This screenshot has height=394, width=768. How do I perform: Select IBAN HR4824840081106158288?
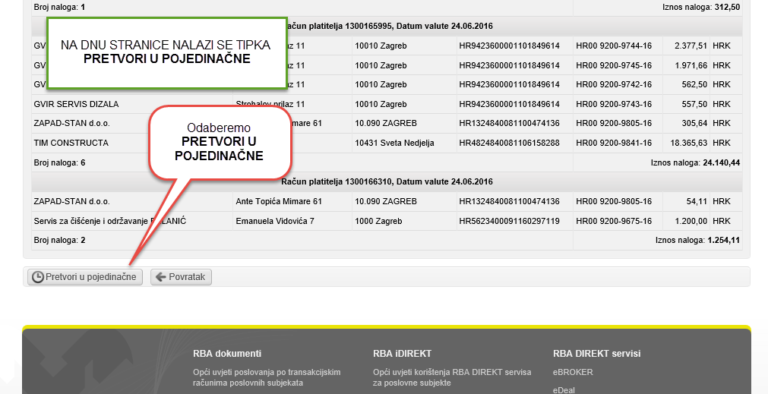(509, 143)
